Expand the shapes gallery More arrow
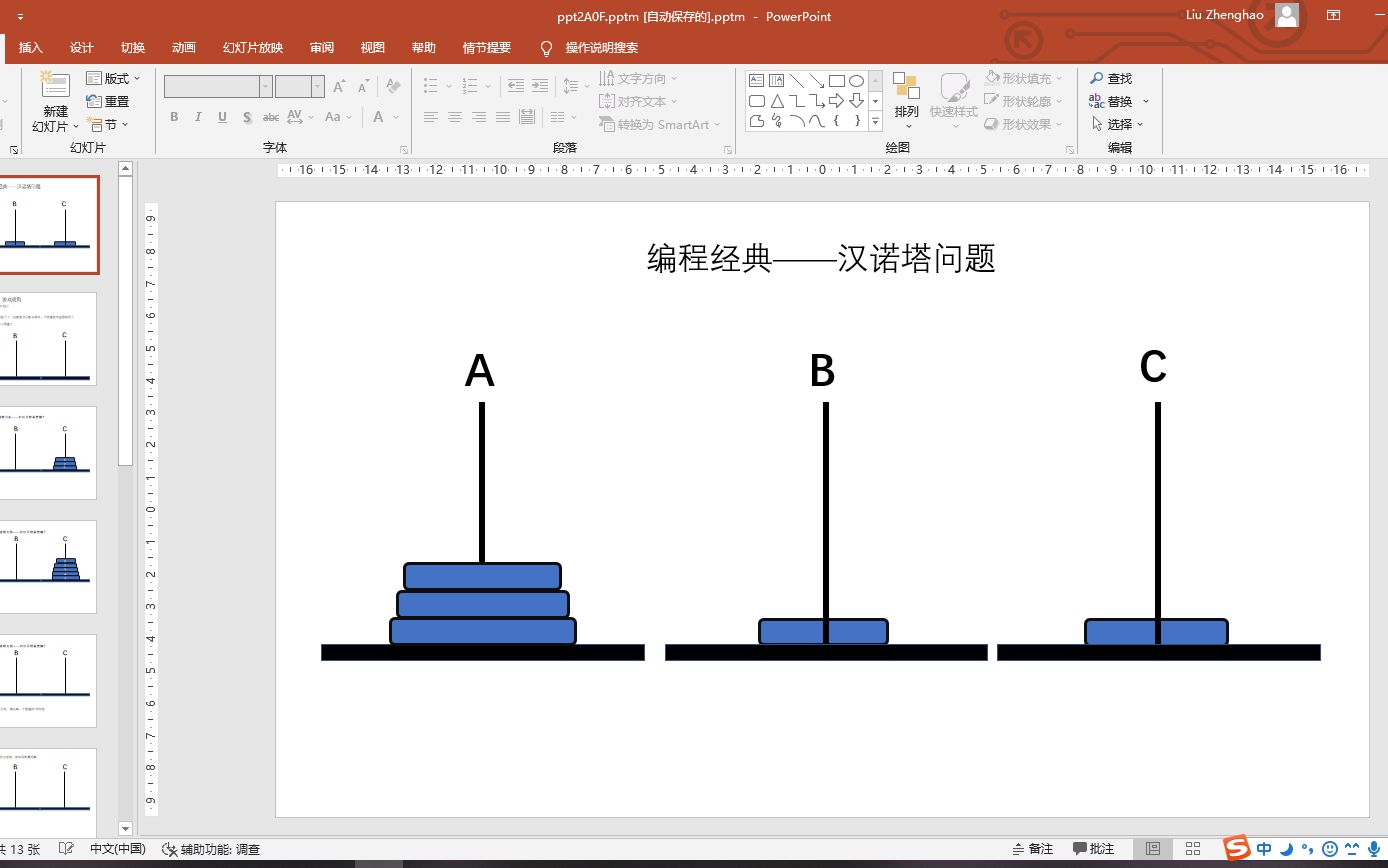Viewport: 1388px width, 868px height. 875,121
